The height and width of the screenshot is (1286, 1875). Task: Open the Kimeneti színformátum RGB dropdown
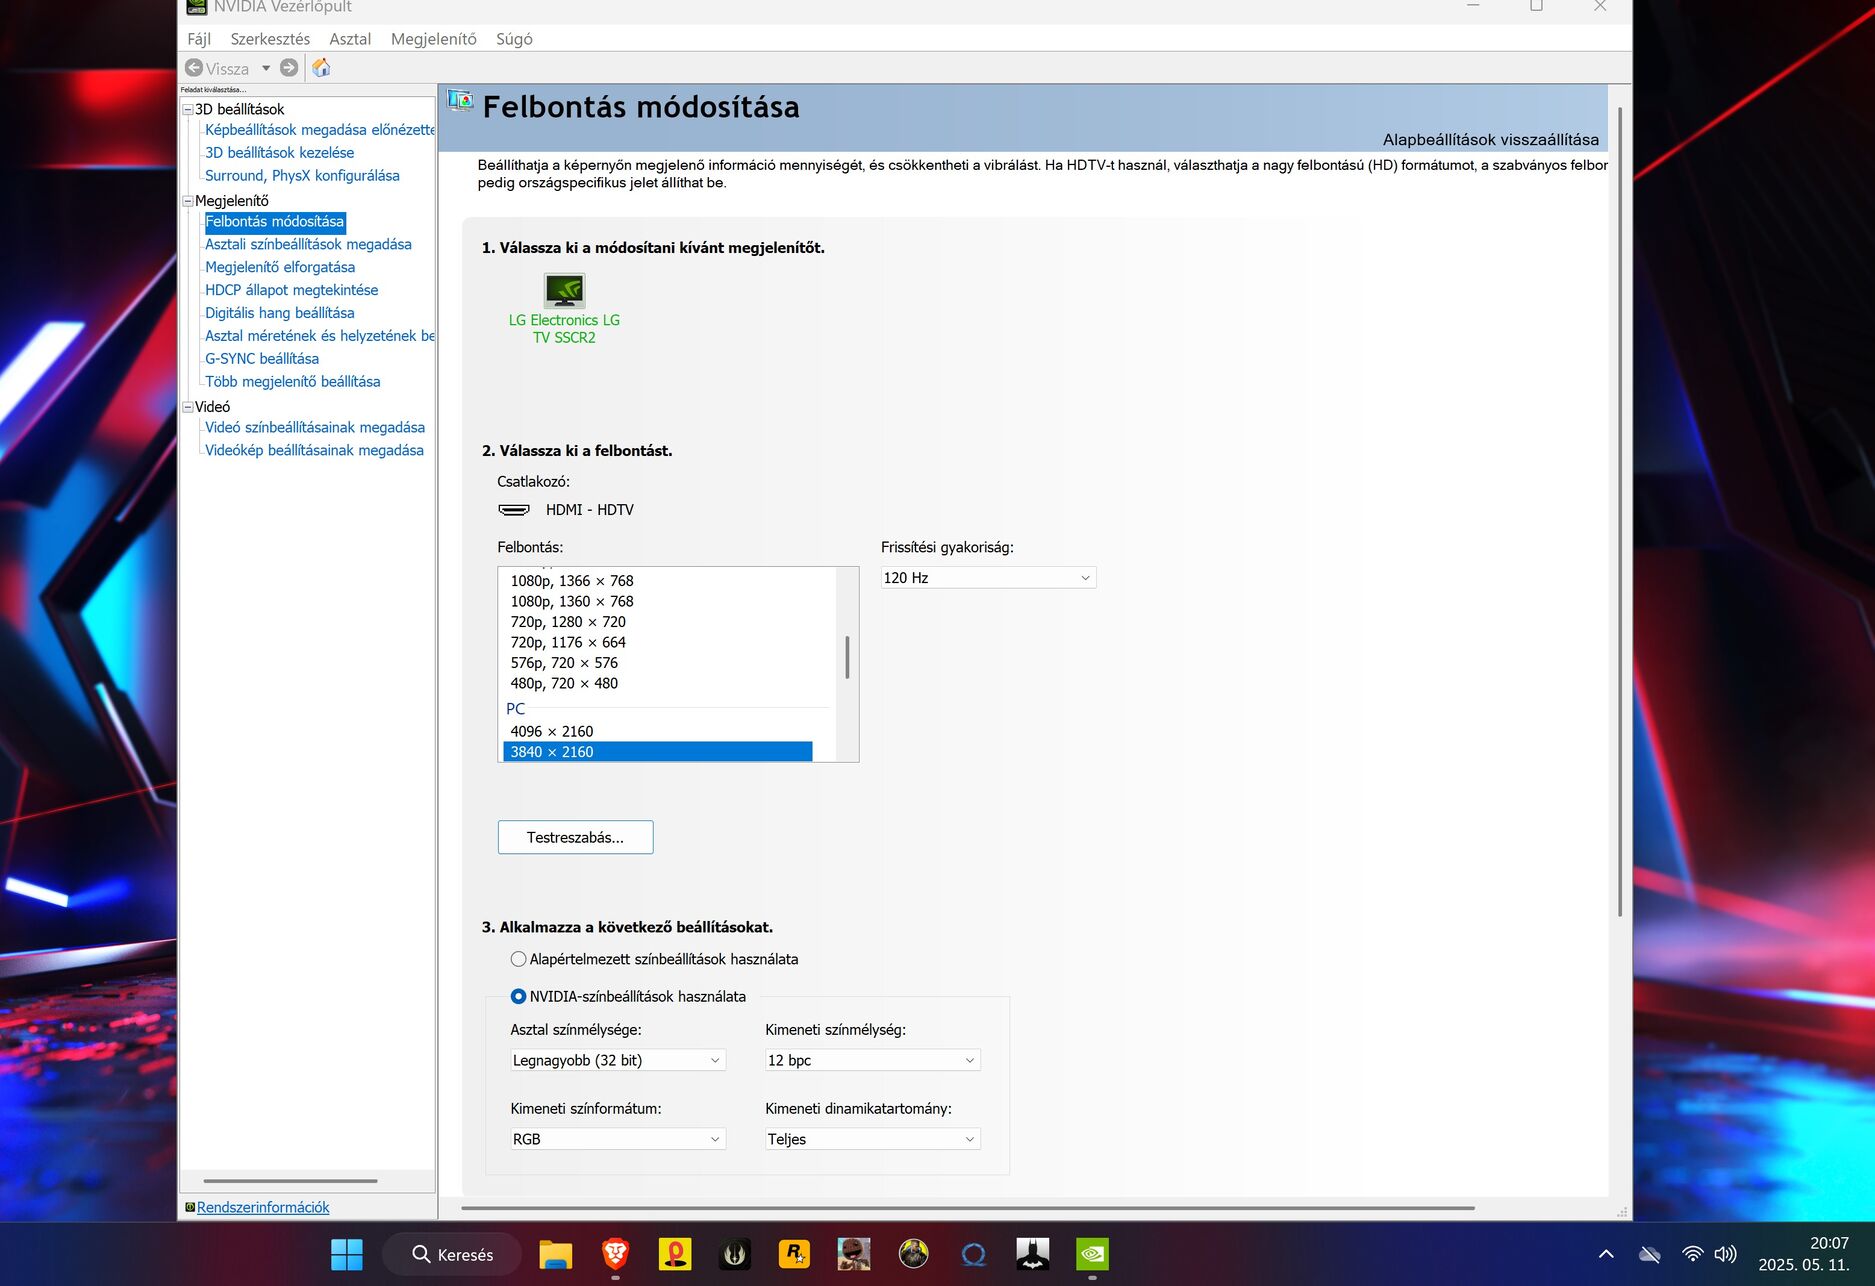point(617,1139)
